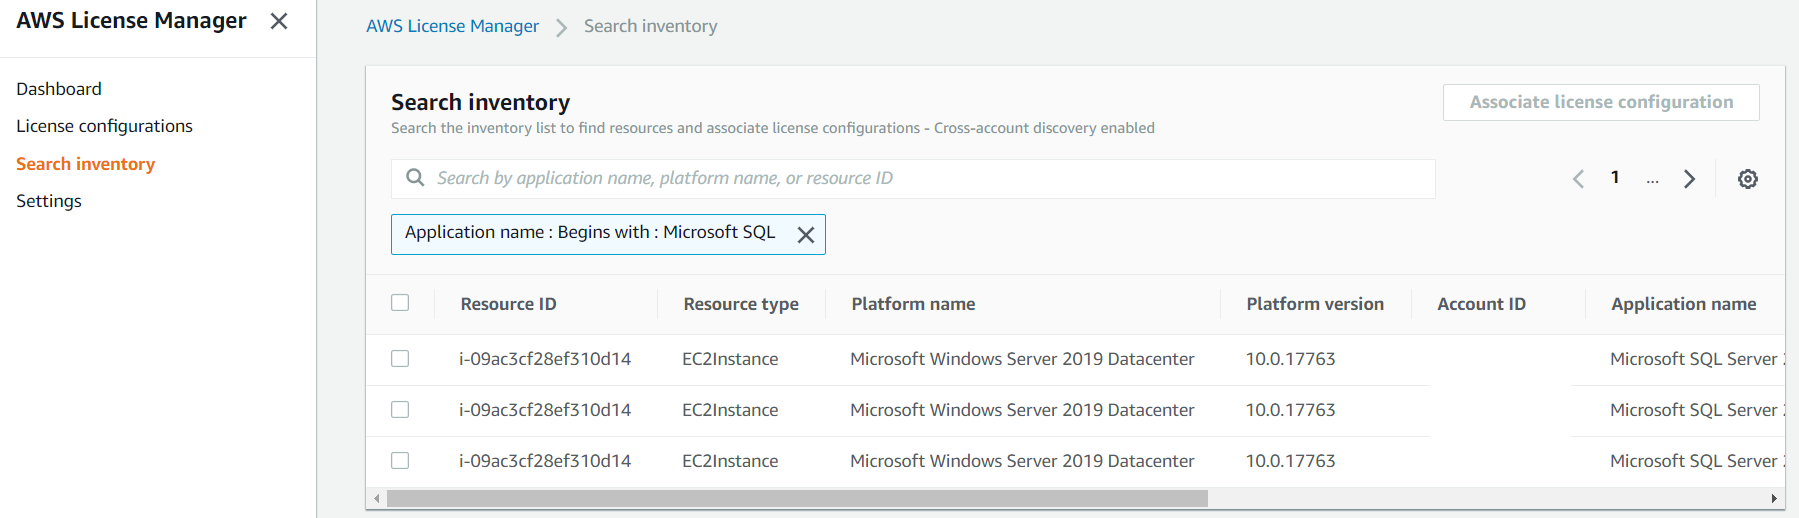Go to previous page of results
1799x518 pixels.
(x=1578, y=179)
